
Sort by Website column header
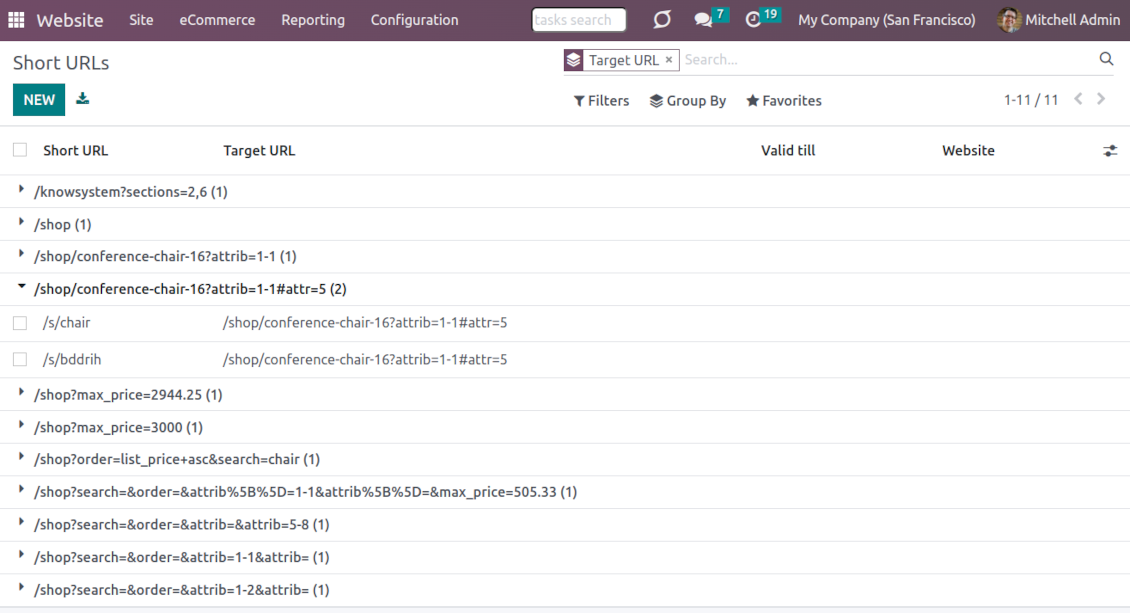click(969, 151)
